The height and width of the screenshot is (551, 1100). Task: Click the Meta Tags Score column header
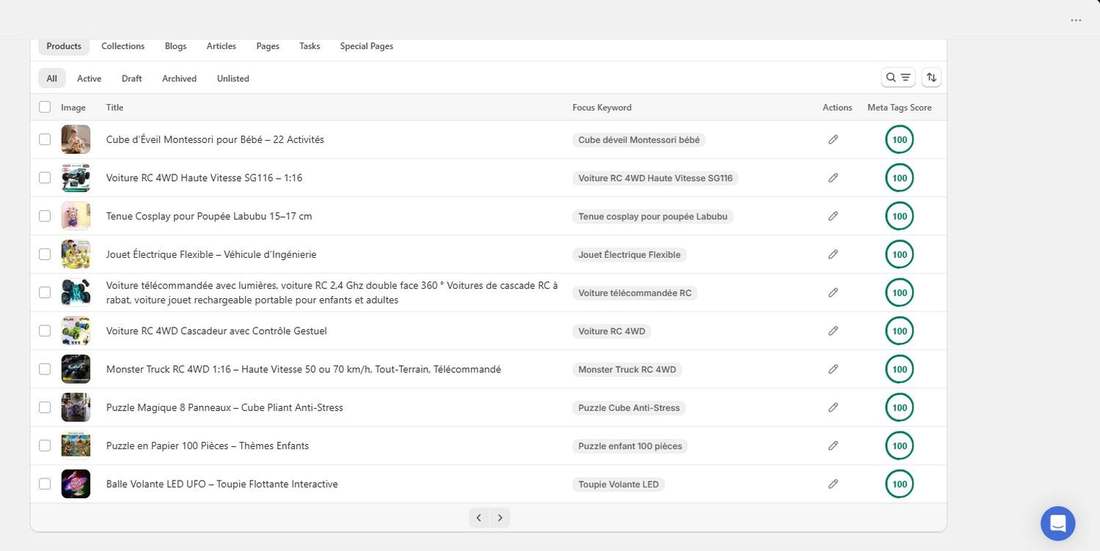tap(899, 107)
